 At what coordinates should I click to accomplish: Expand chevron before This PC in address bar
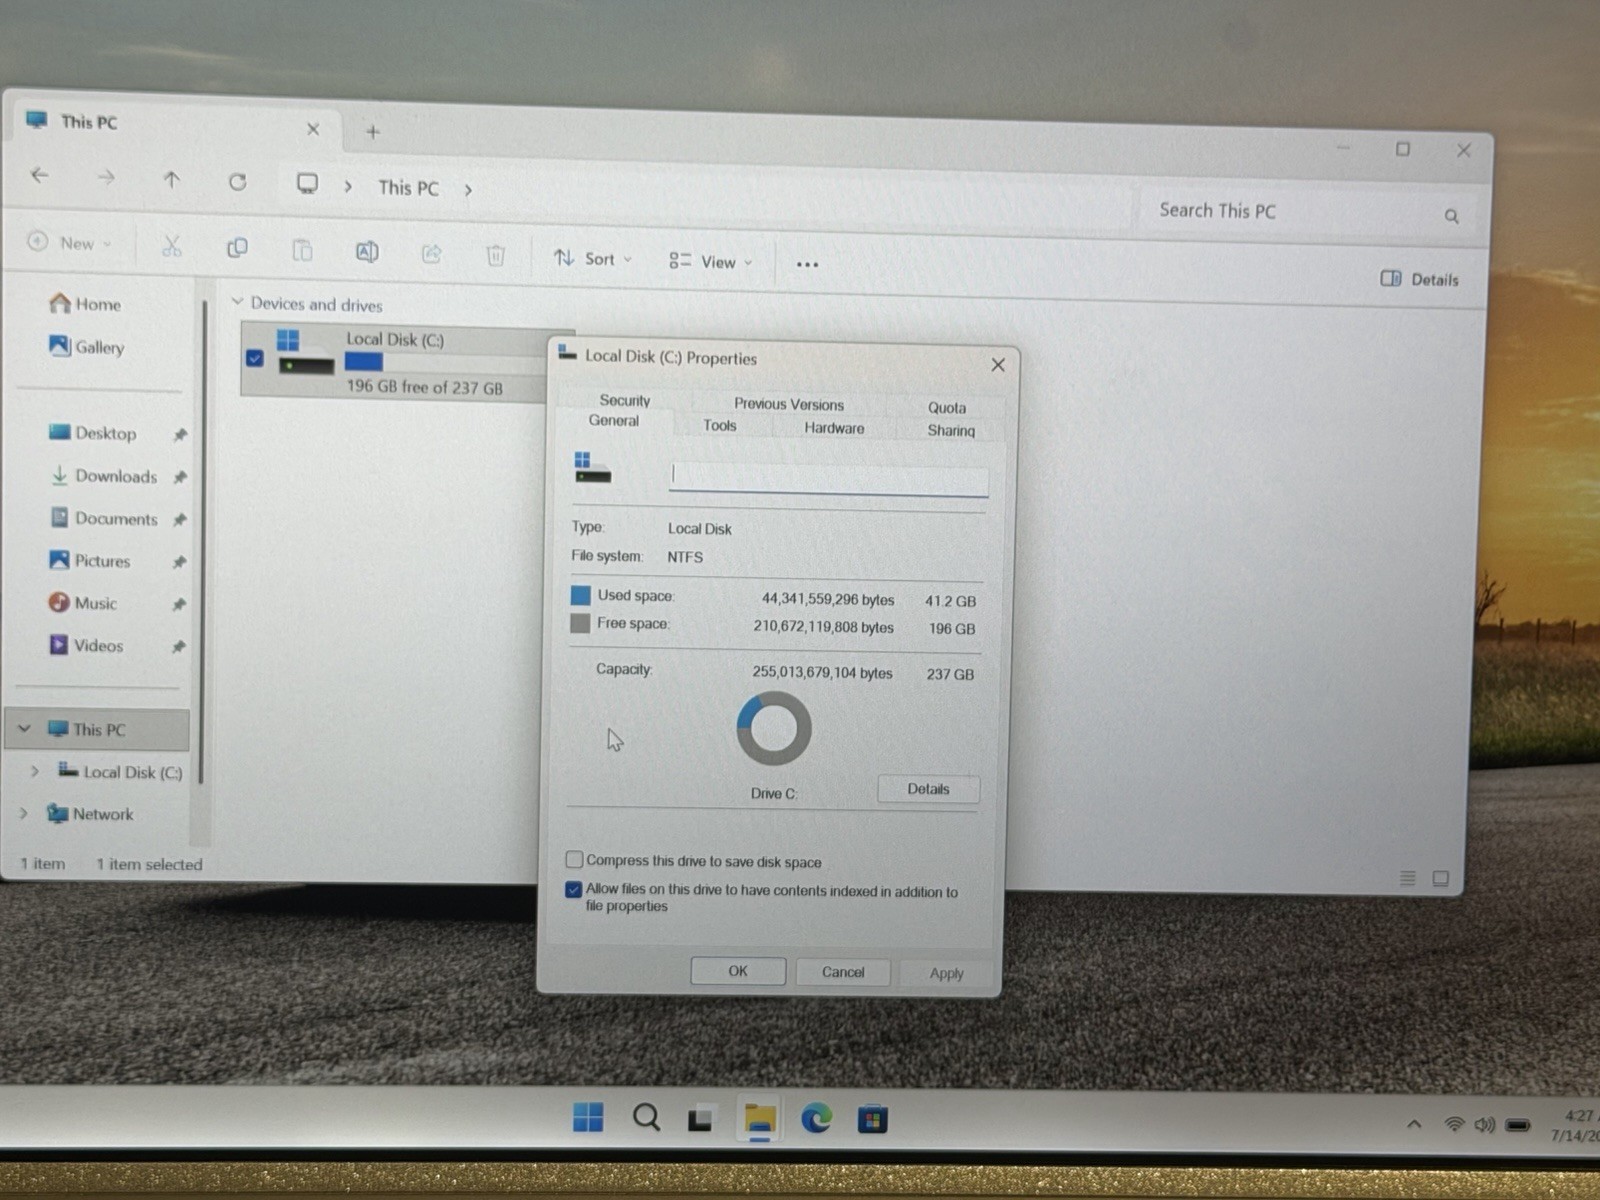pos(348,186)
